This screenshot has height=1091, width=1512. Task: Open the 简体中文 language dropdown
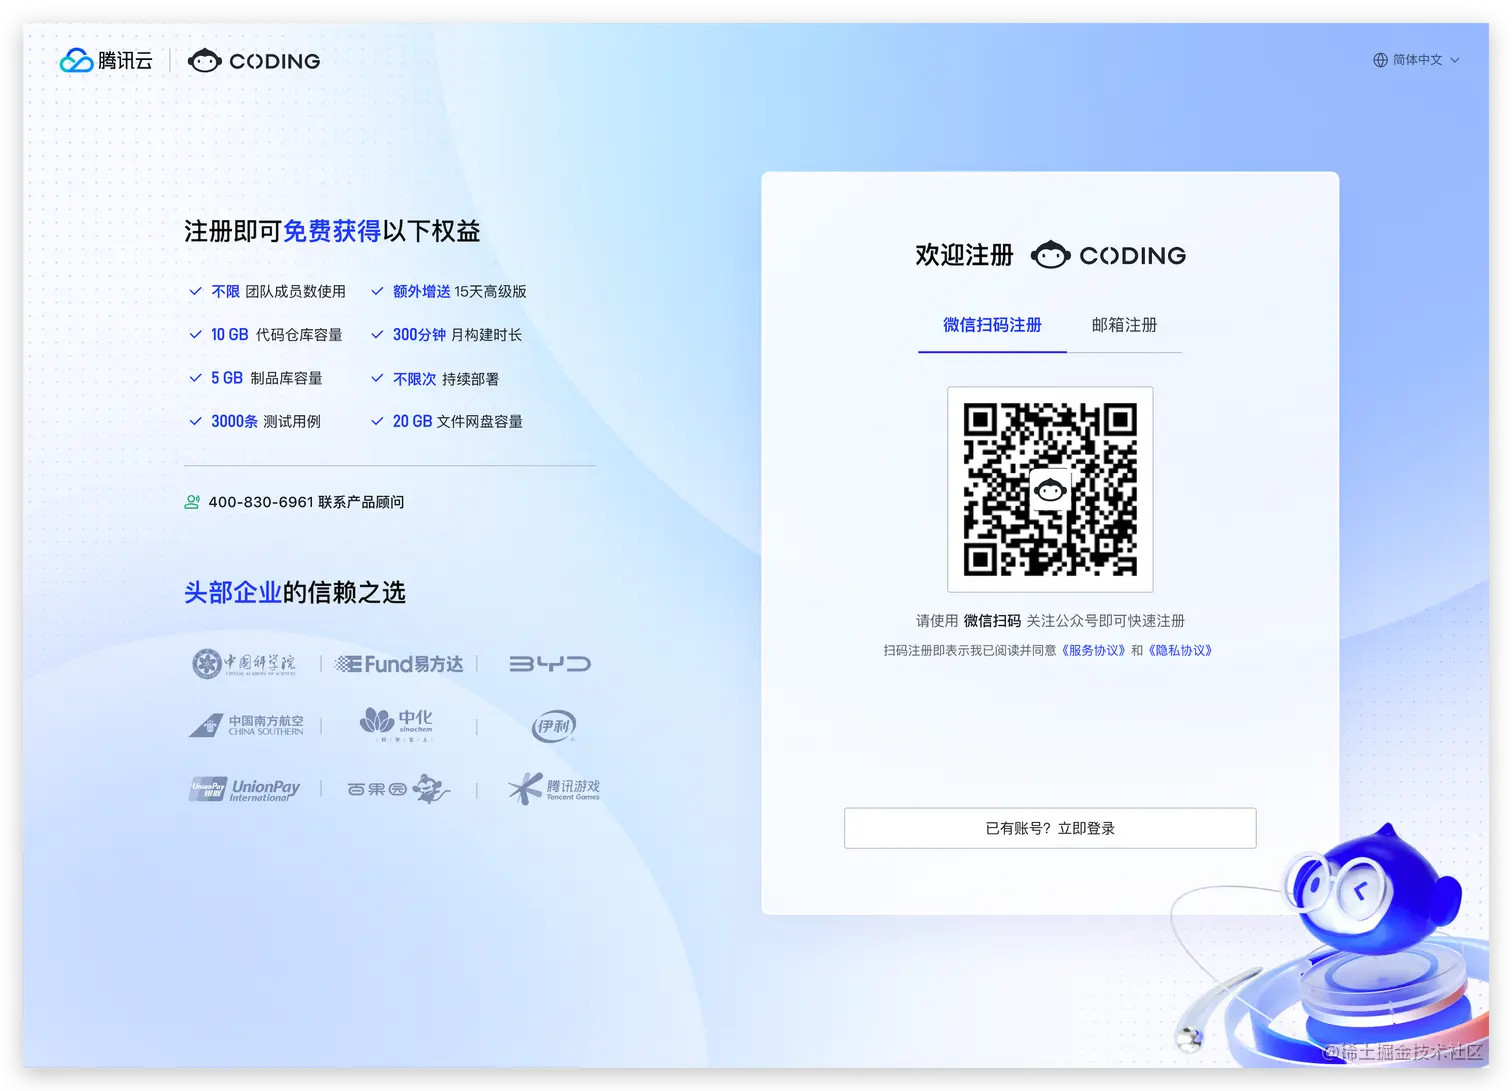(x=1417, y=60)
